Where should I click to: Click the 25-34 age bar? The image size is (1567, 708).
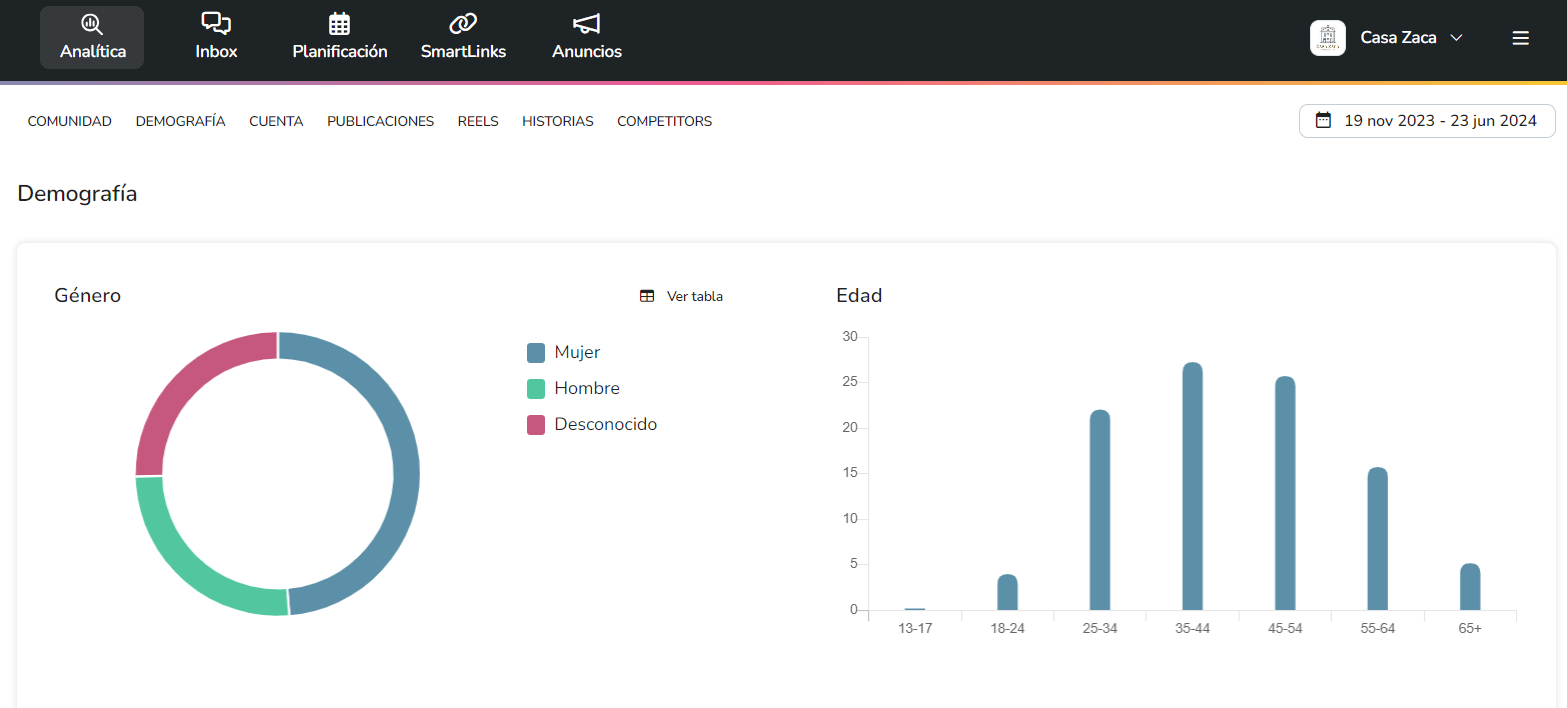pos(1100,510)
